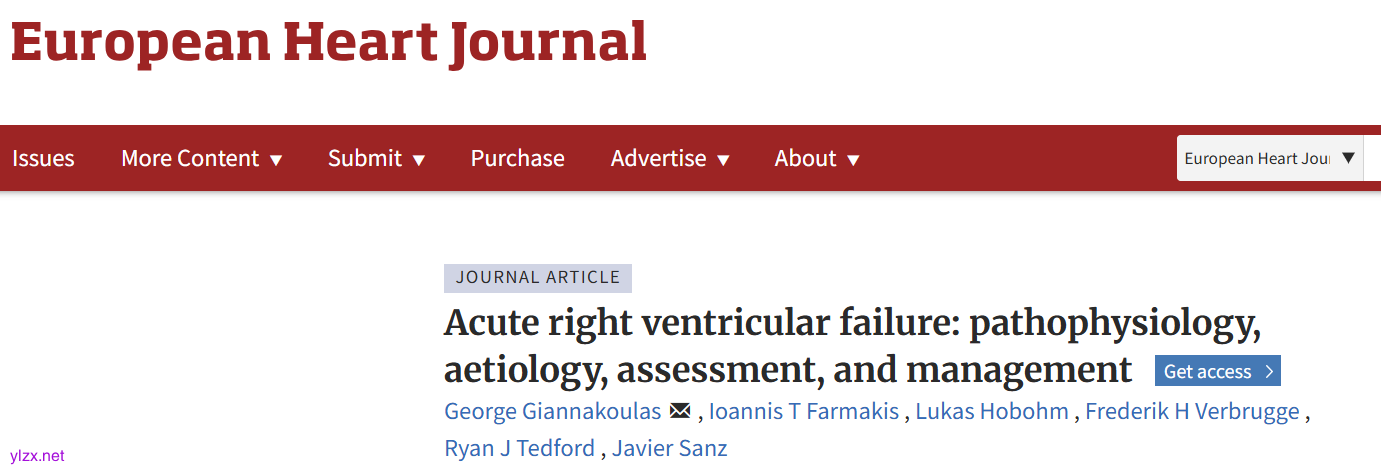Open author Ioannis T Farmakis link
This screenshot has width=1381, height=471.
pyautogui.click(x=803, y=411)
